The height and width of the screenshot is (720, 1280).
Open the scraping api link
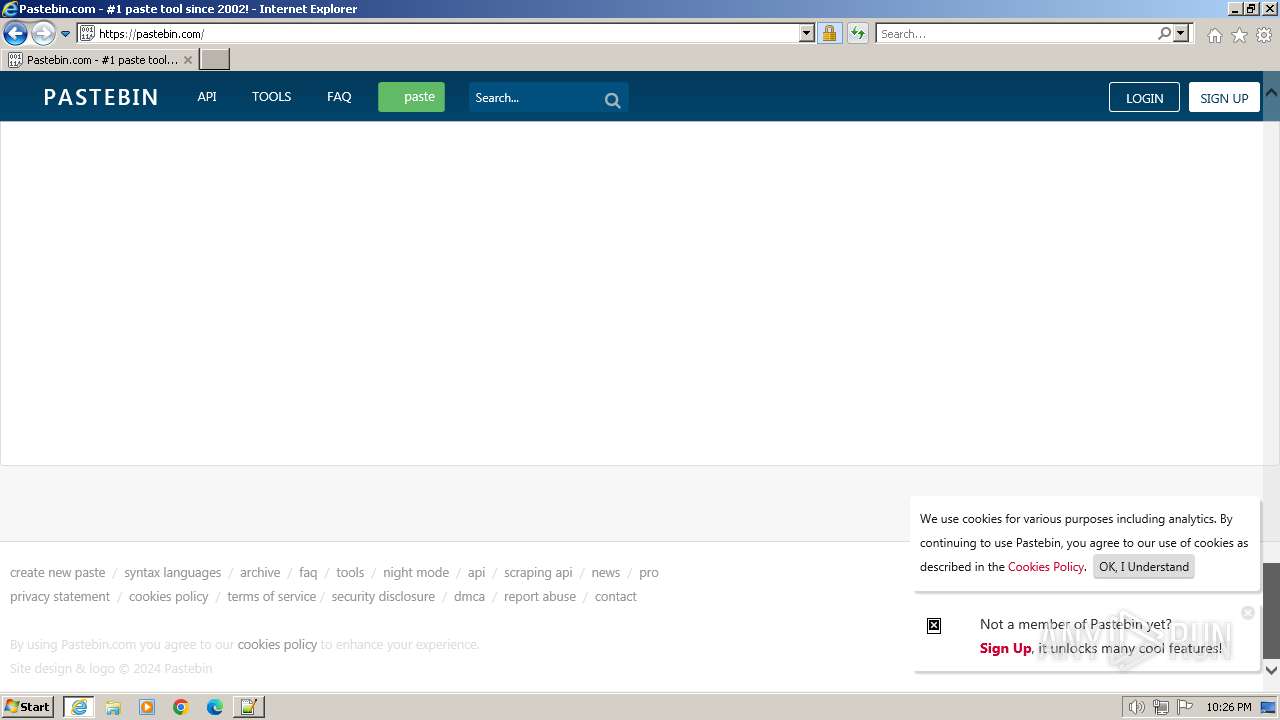click(x=538, y=573)
